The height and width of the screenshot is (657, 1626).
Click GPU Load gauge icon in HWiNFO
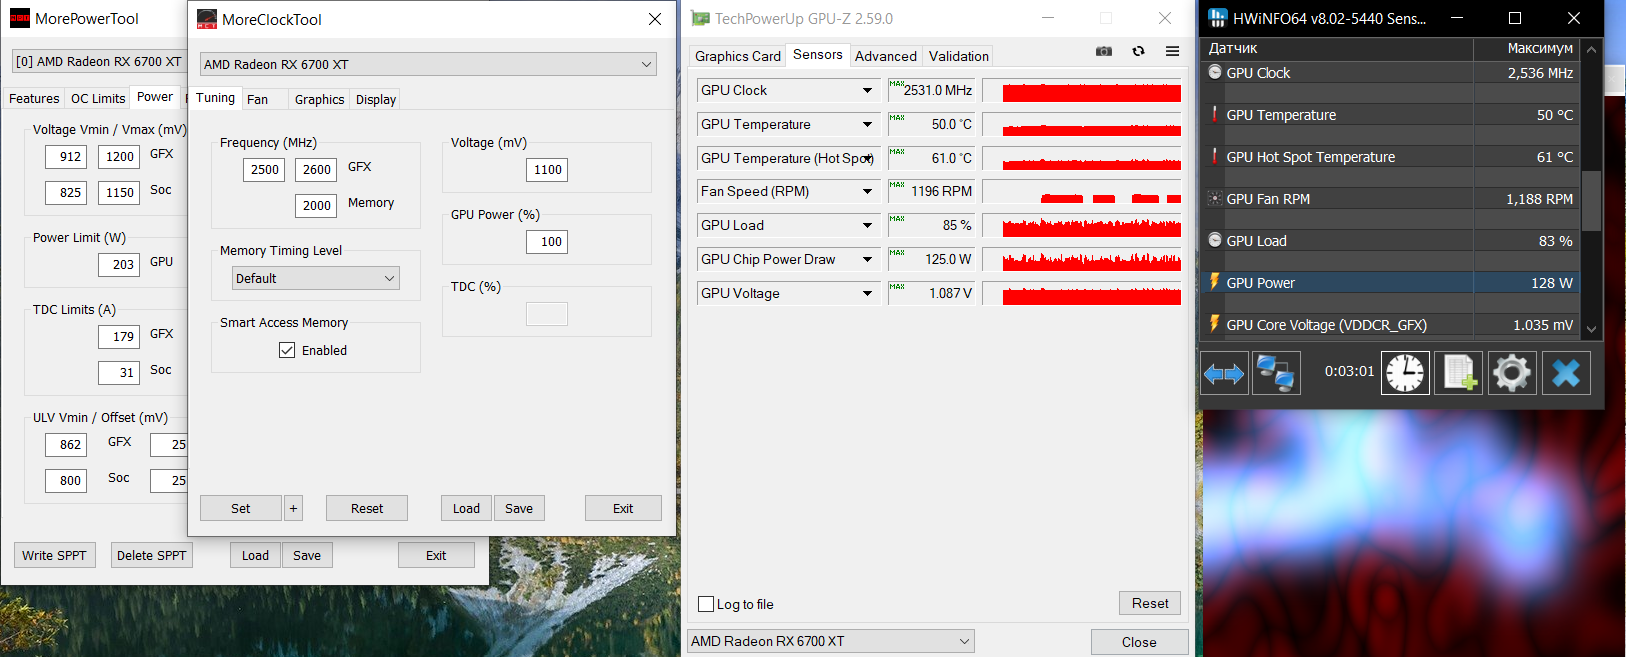pyautogui.click(x=1215, y=240)
